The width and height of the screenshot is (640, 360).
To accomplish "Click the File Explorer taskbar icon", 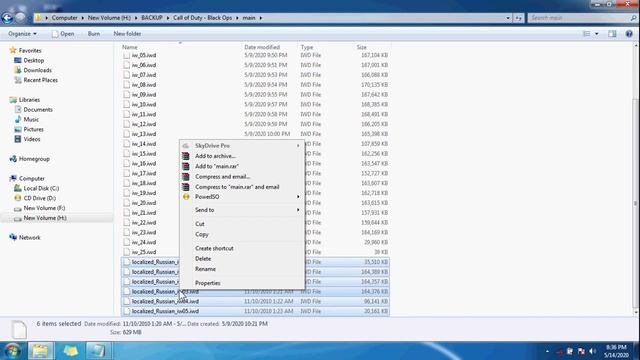I will 40,351.
